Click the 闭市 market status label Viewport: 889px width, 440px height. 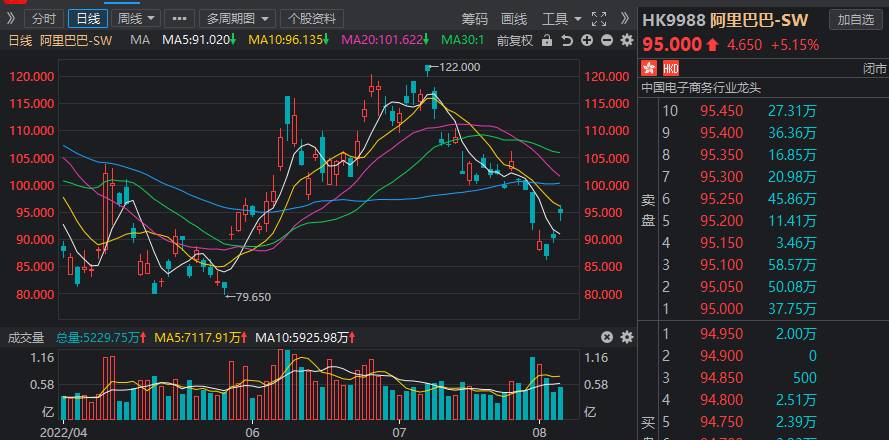(874, 69)
